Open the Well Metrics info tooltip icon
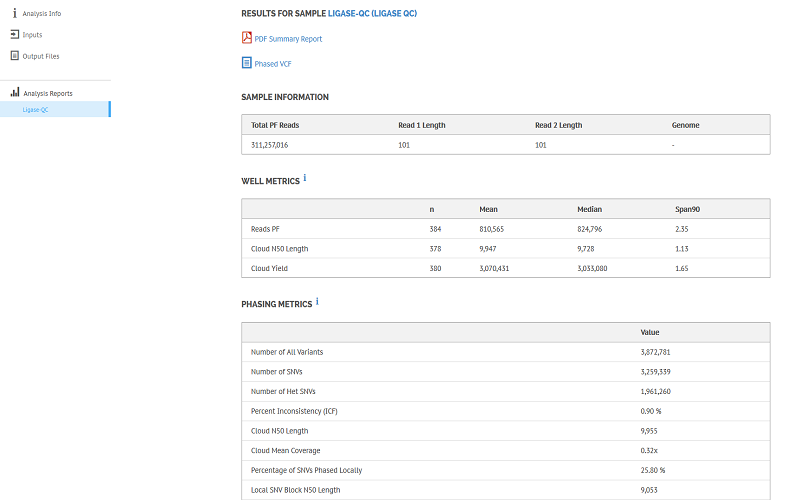 point(305,178)
